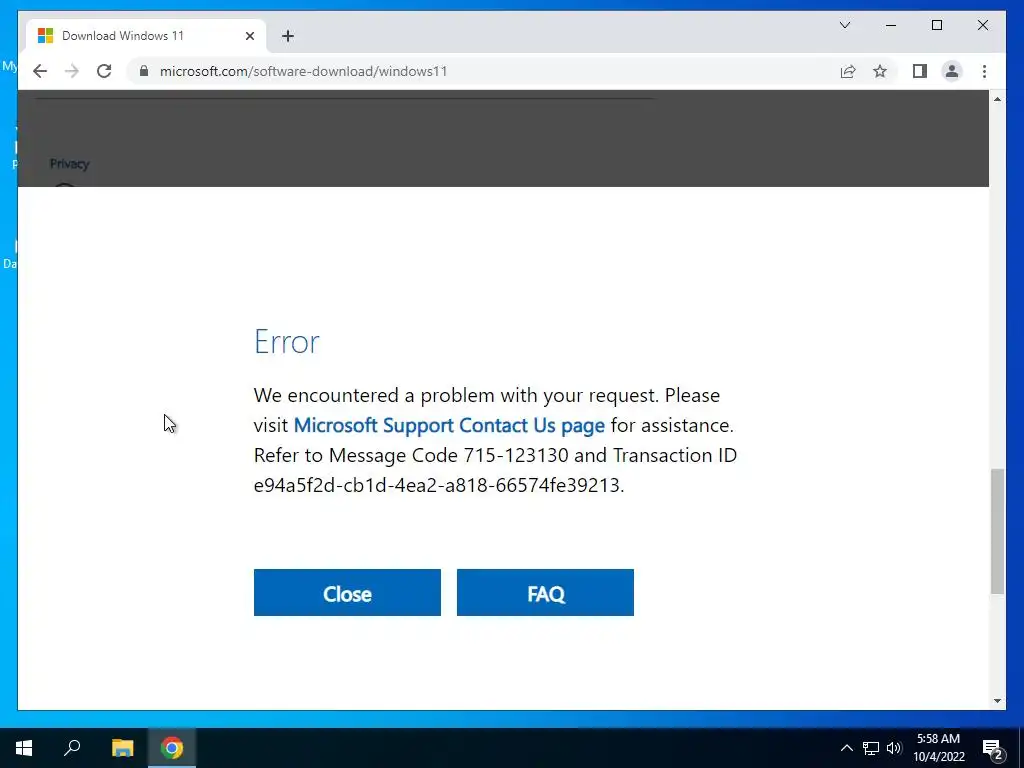Select the Download Windows 11 tab

[x=146, y=36]
